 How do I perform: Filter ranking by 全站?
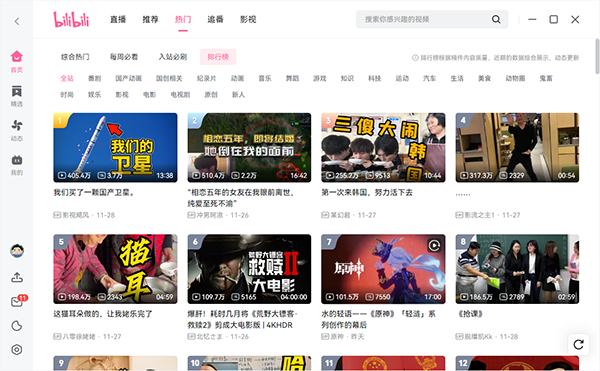coord(67,78)
